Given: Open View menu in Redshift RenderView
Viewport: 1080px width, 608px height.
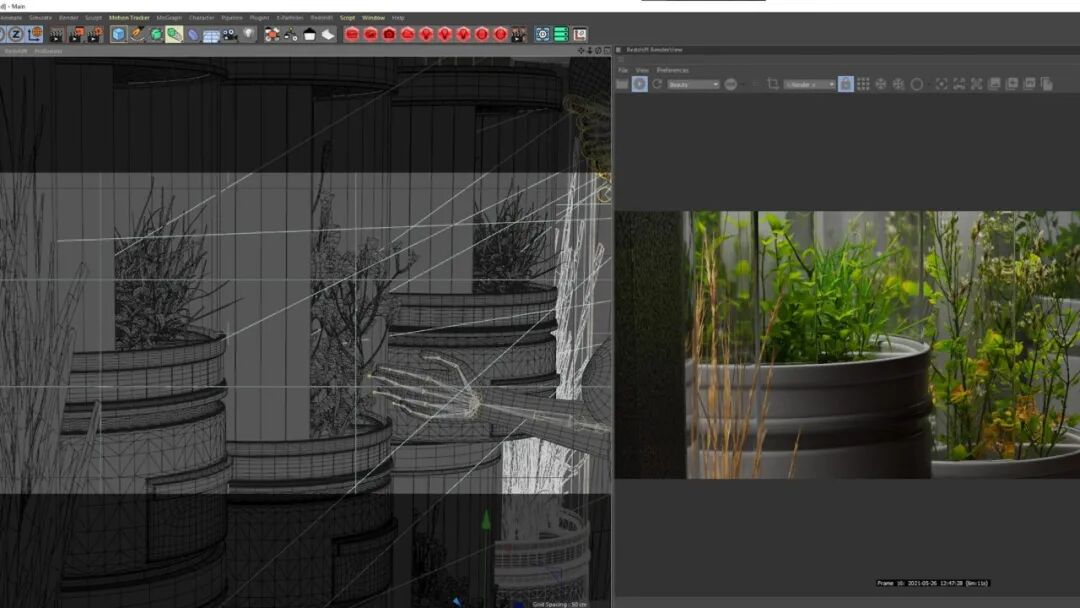Looking at the screenshot, I should coord(642,70).
